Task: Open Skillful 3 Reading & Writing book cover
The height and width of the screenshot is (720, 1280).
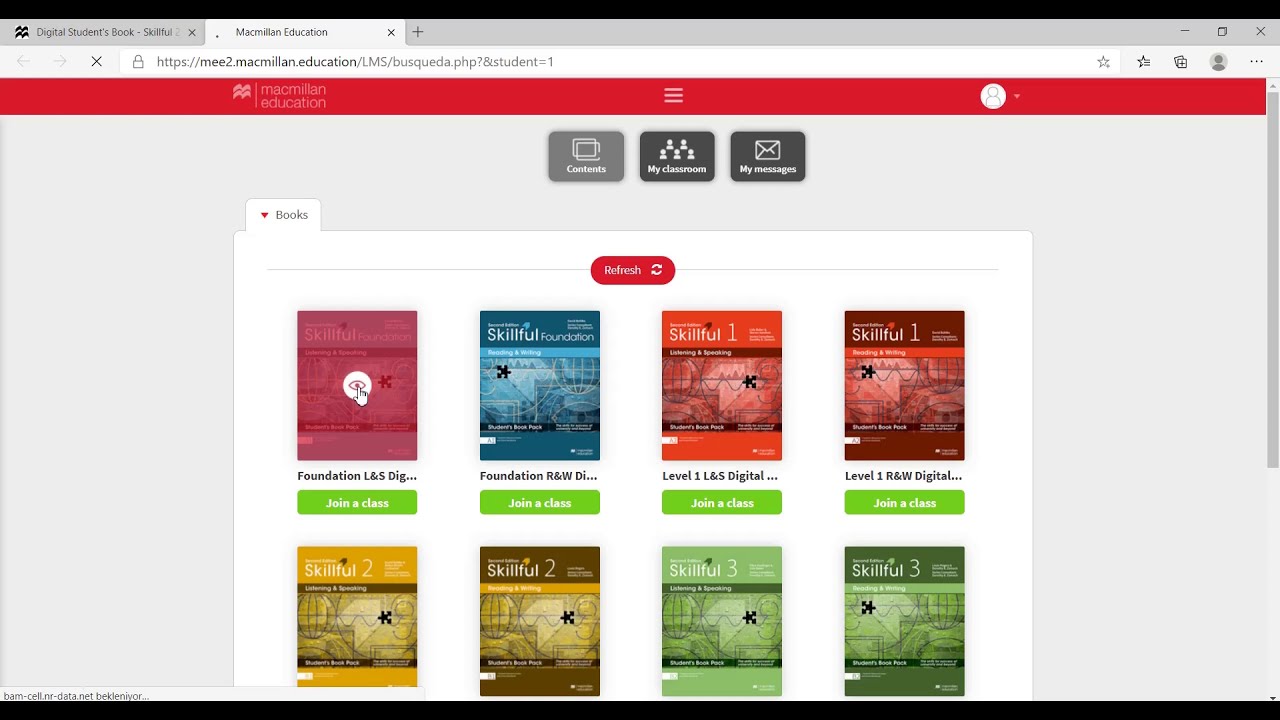Action: pos(905,621)
